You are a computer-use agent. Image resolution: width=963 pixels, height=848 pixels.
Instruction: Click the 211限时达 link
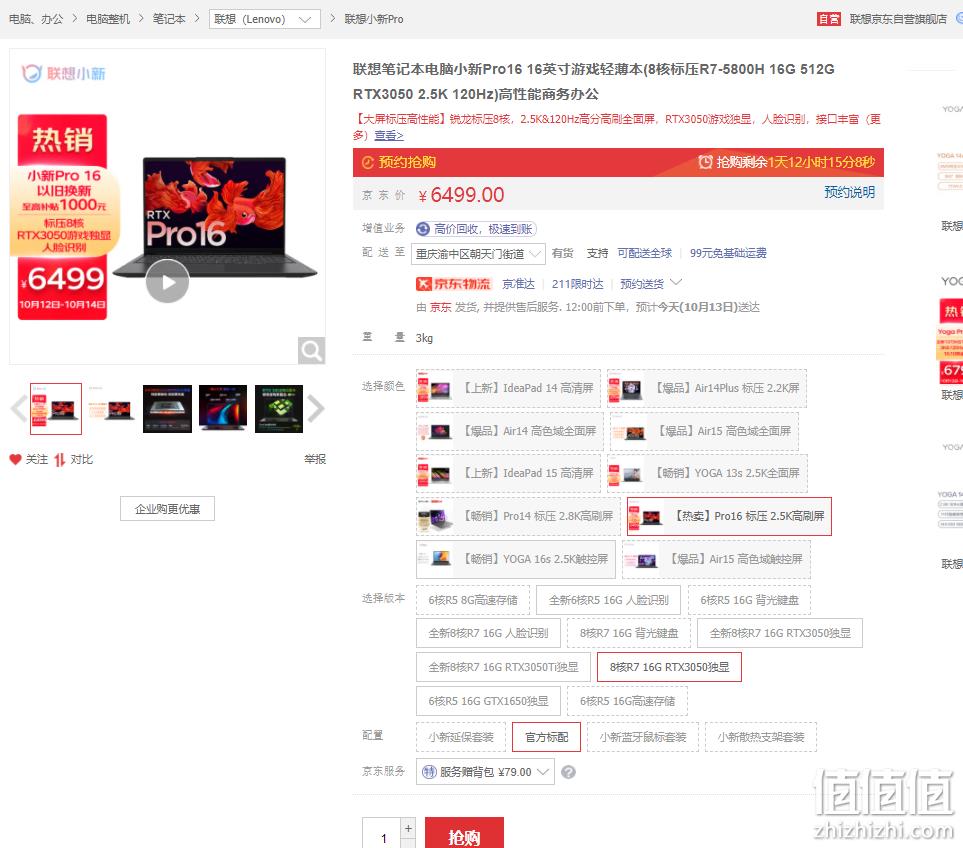click(x=577, y=284)
